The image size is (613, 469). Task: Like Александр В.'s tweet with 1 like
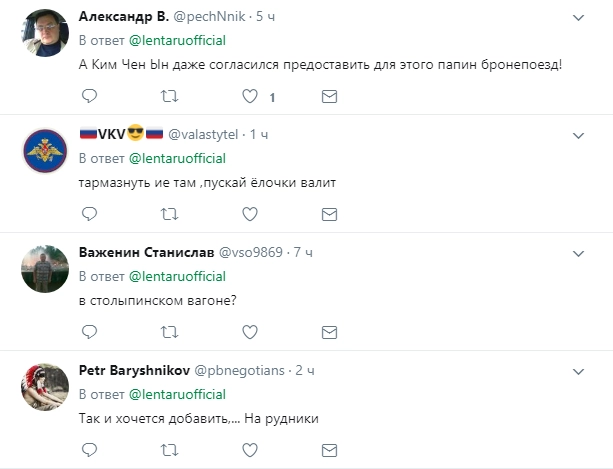[x=251, y=96]
